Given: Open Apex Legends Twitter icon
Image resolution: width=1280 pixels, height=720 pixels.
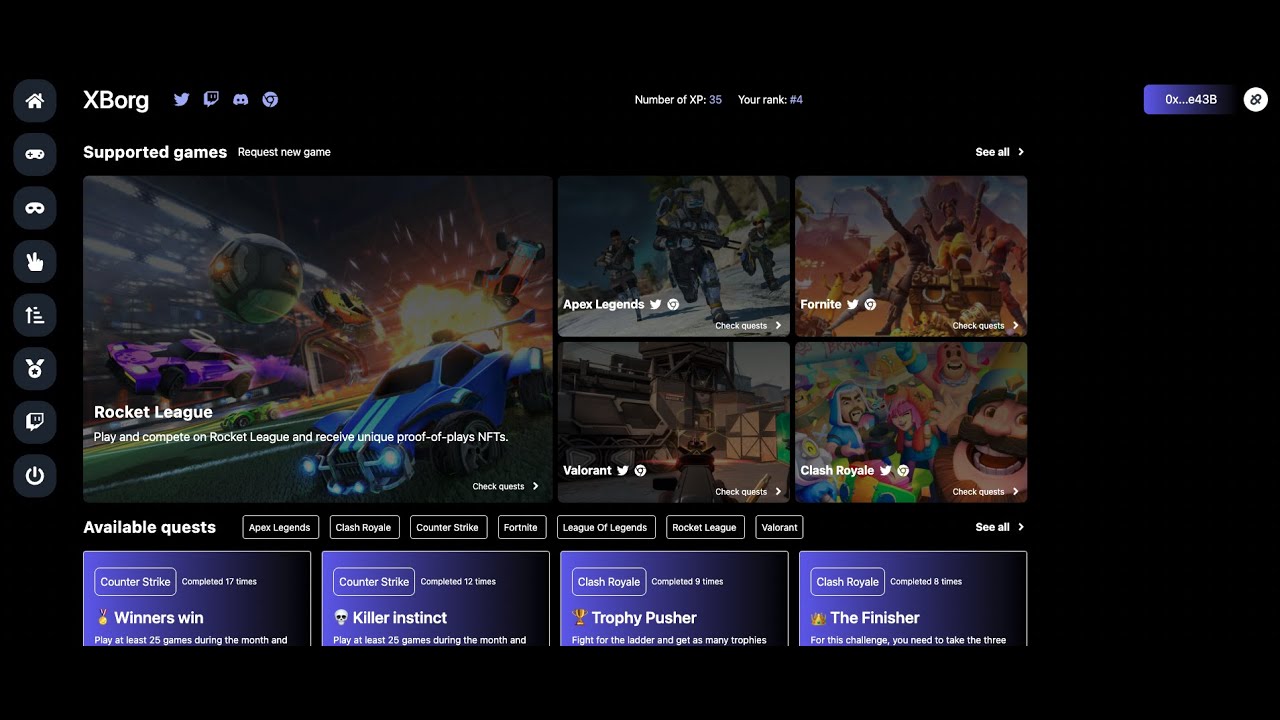Looking at the screenshot, I should click(655, 304).
